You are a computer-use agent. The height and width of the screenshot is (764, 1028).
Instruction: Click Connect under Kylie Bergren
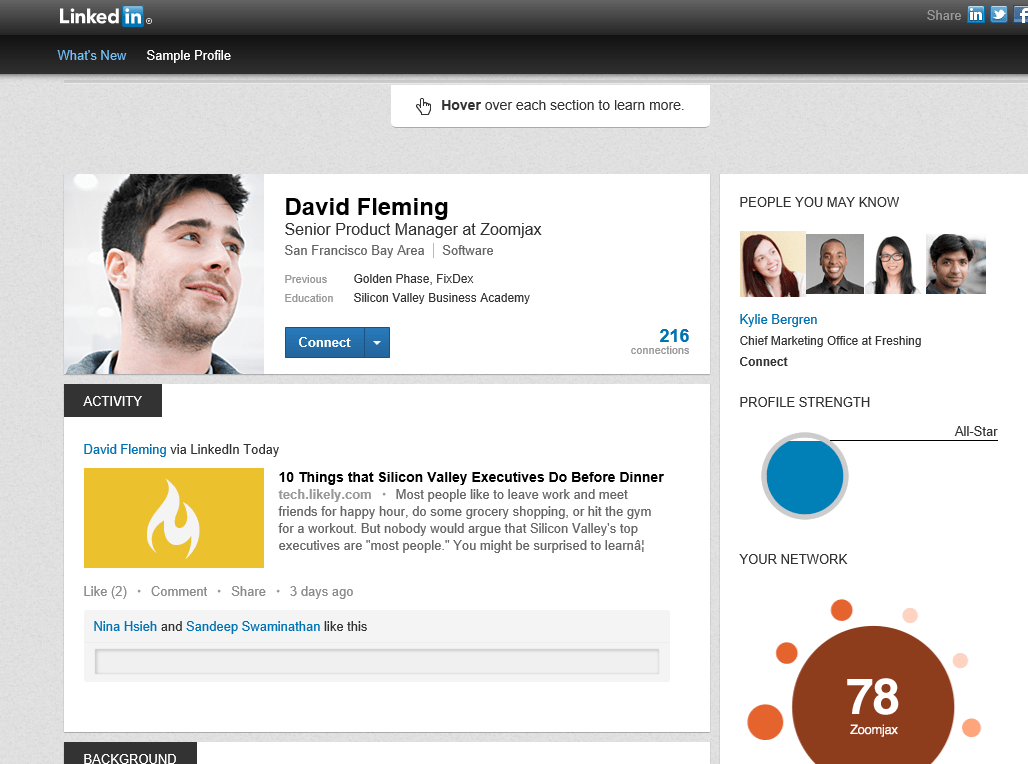tap(763, 361)
